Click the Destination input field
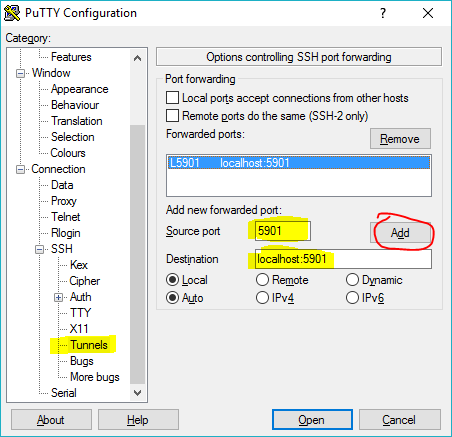The height and width of the screenshot is (437, 452). (x=343, y=259)
